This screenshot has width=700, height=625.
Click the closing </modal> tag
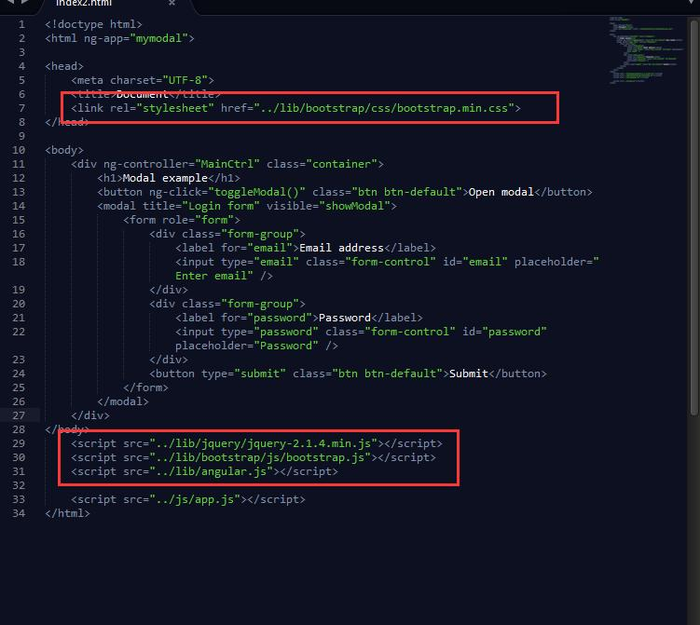coord(123,402)
